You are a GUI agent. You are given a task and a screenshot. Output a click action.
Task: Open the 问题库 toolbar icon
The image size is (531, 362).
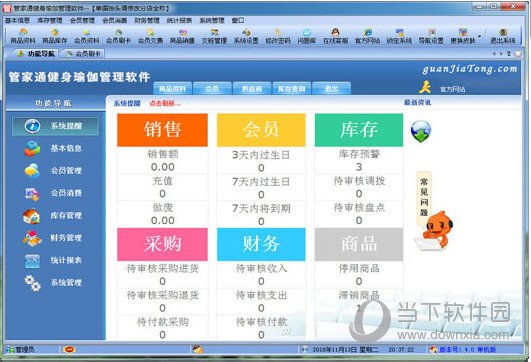pos(307,36)
